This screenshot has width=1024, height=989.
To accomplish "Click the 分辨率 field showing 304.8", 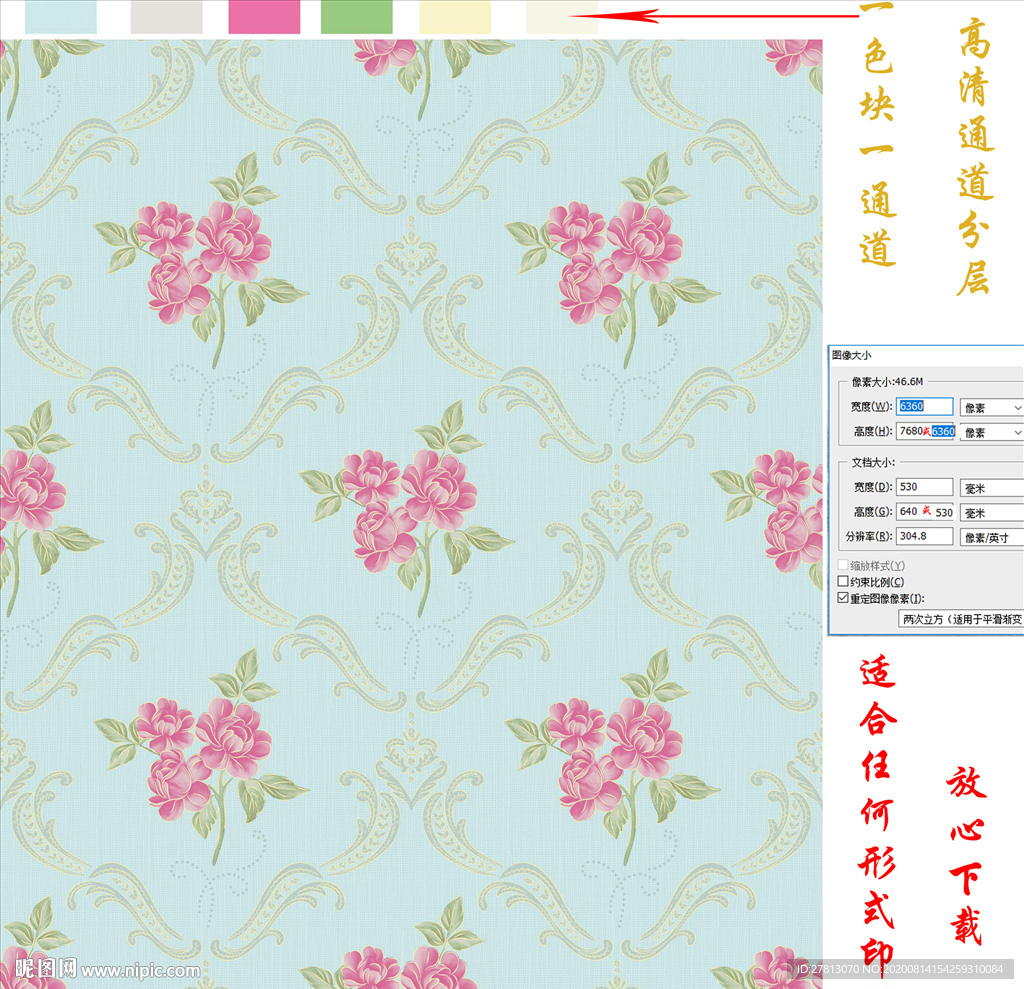I will [x=925, y=537].
